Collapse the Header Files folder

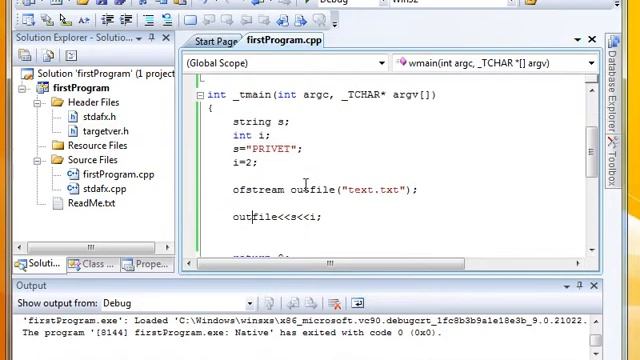tap(37, 103)
